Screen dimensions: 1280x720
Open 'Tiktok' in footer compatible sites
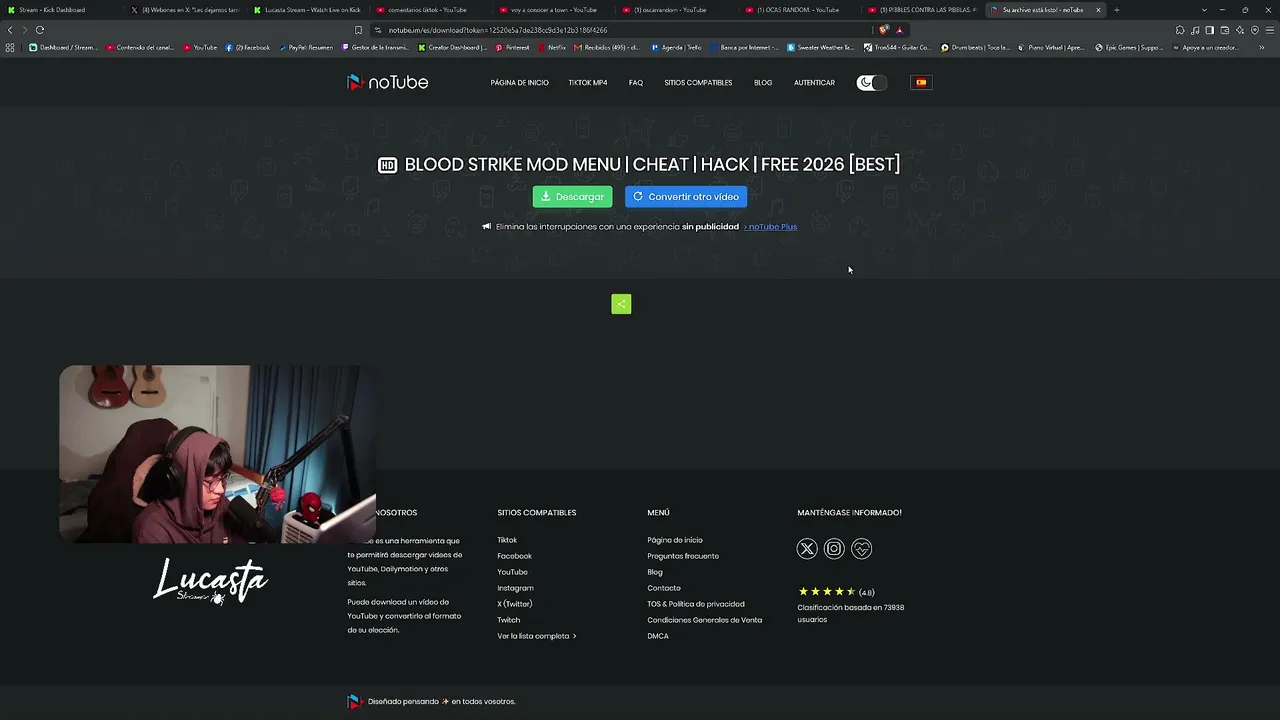(x=507, y=540)
